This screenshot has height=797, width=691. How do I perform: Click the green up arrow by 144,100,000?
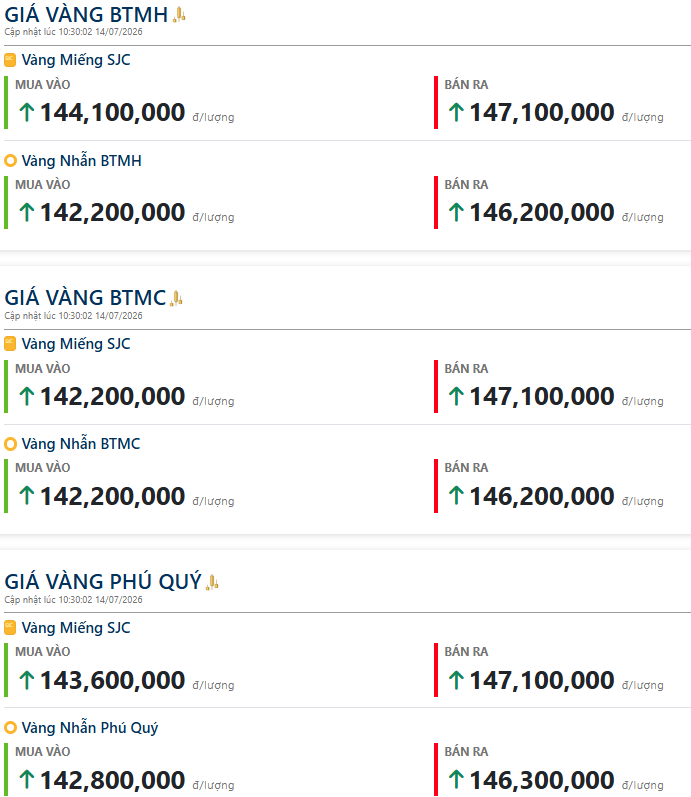26,112
